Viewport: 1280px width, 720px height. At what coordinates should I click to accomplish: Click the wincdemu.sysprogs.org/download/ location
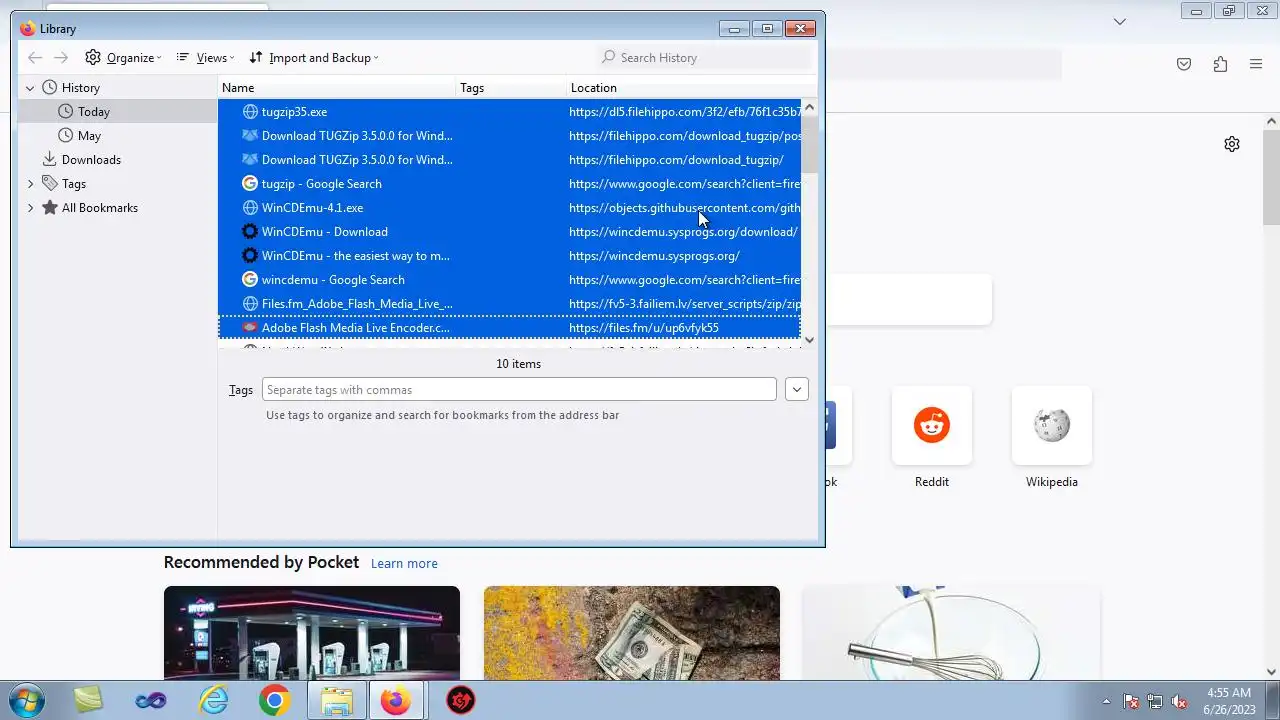pyautogui.click(x=683, y=232)
